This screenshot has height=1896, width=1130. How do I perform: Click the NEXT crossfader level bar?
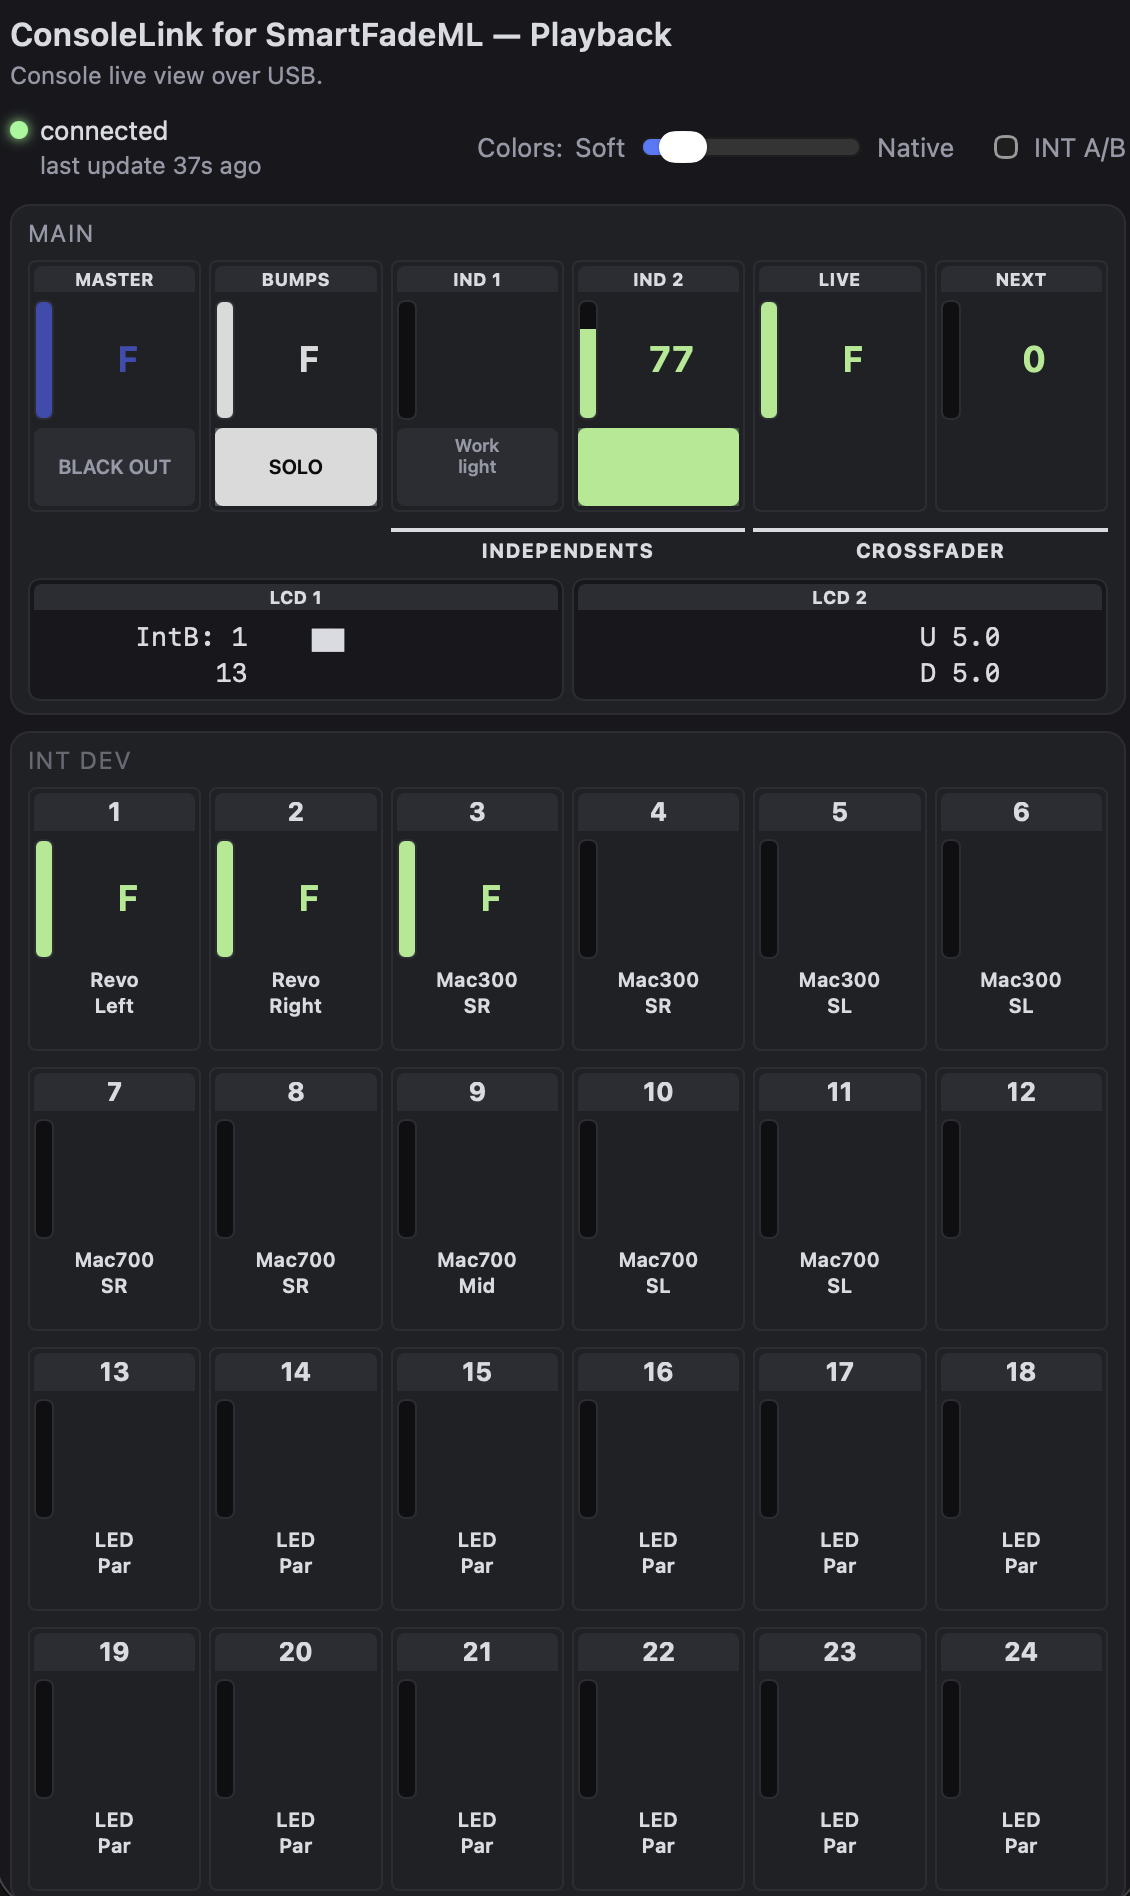(x=951, y=360)
